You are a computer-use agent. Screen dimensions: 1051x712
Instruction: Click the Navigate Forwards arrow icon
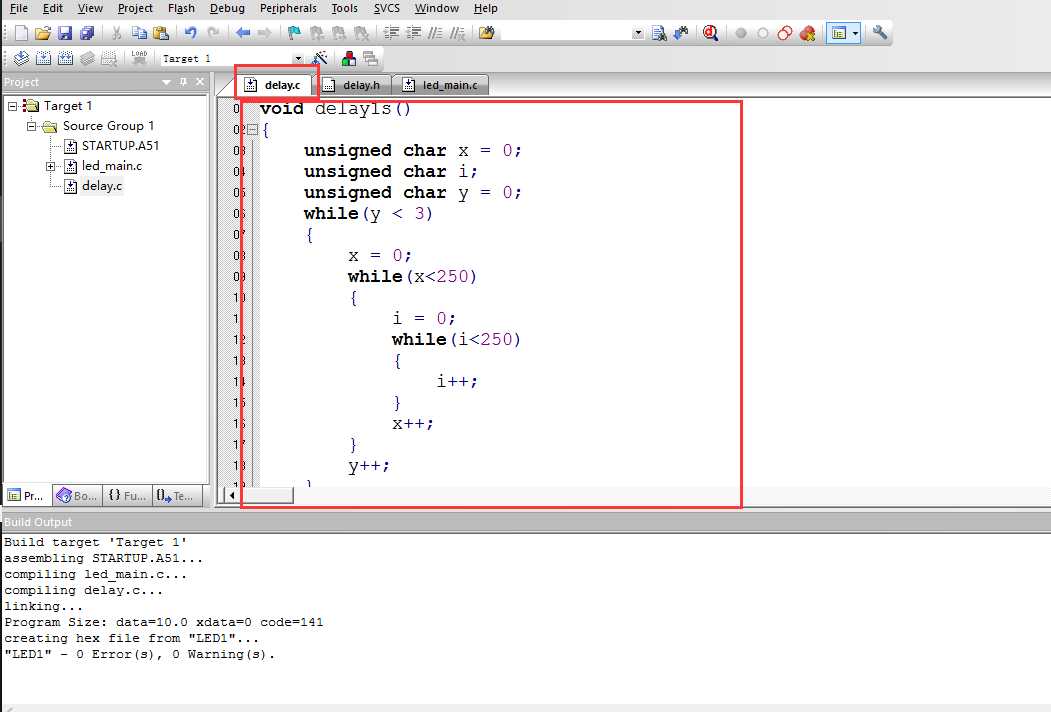coord(264,33)
